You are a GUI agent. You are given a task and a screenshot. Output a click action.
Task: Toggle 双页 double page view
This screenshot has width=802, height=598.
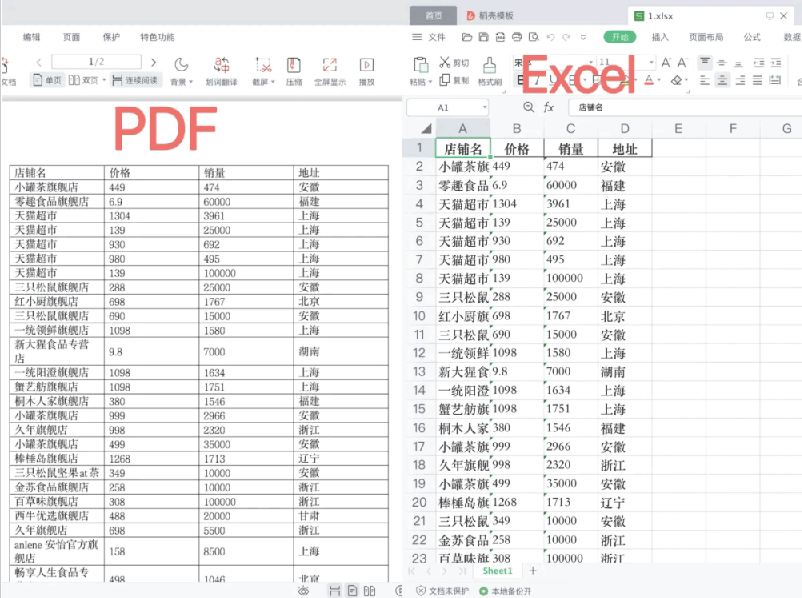coord(83,80)
